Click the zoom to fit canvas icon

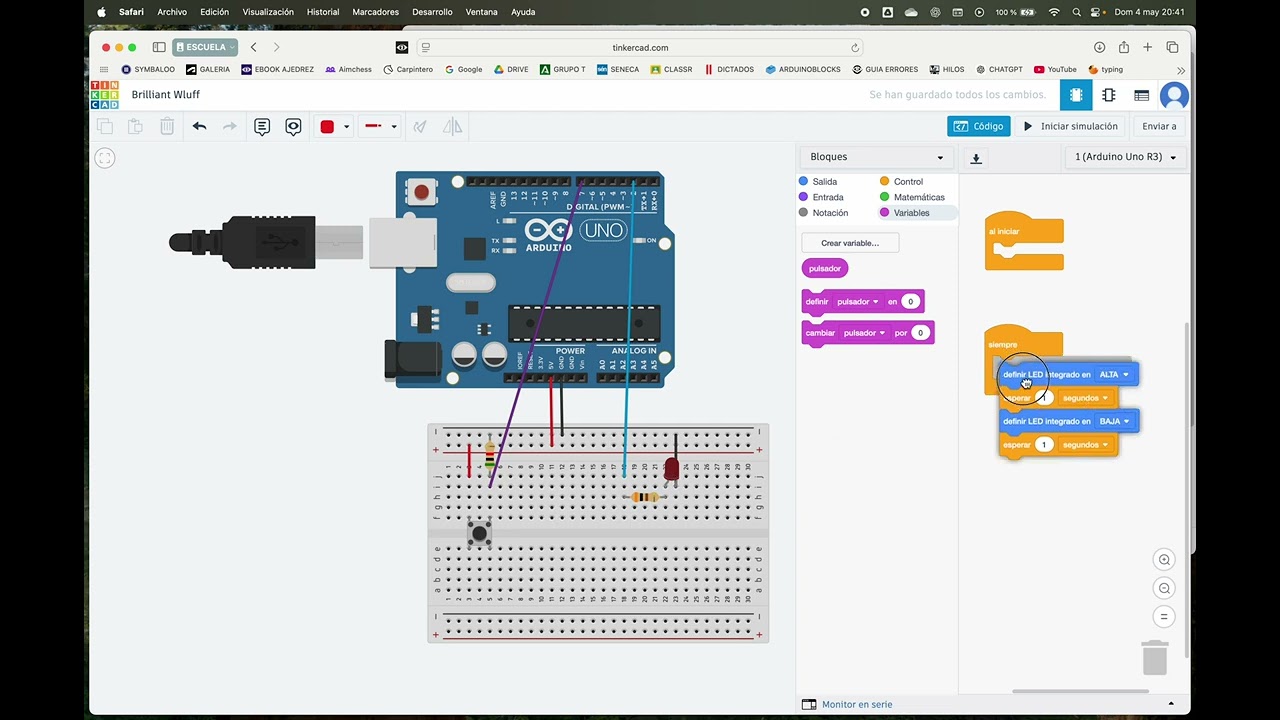(105, 158)
